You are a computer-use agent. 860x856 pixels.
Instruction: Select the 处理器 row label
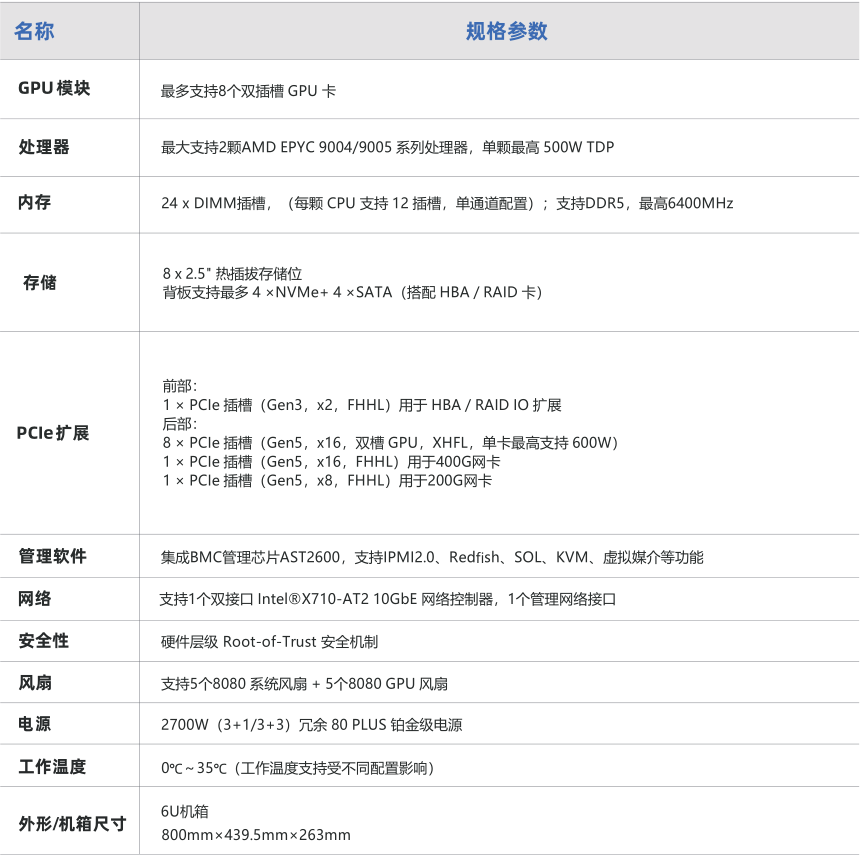click(x=44, y=146)
